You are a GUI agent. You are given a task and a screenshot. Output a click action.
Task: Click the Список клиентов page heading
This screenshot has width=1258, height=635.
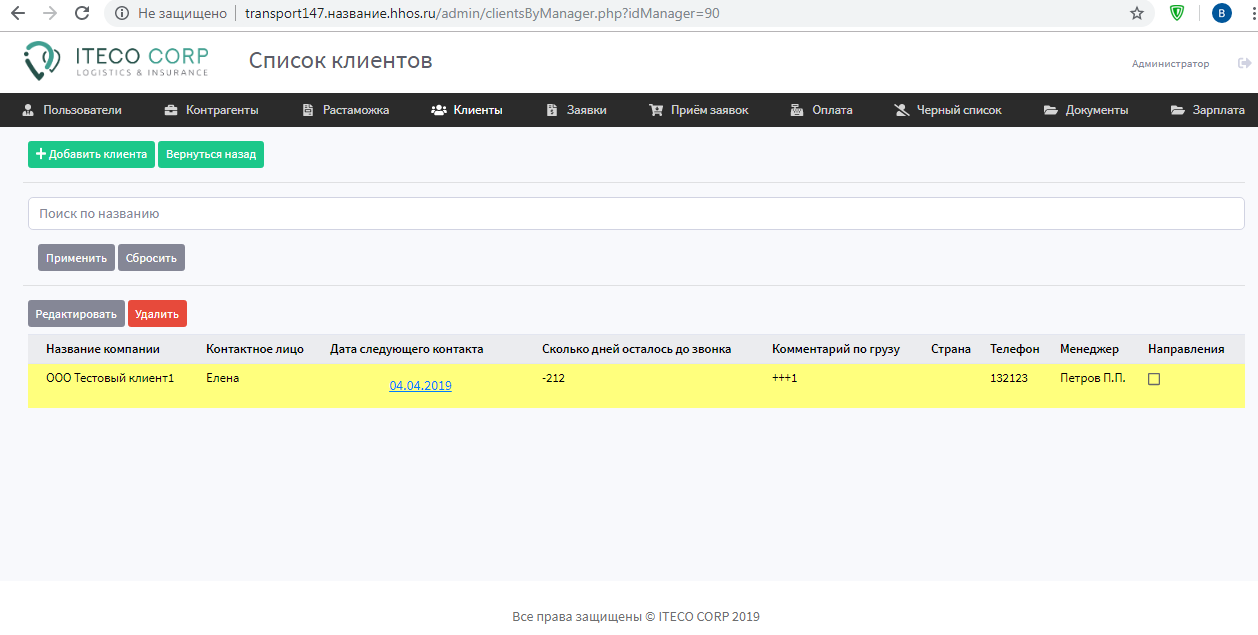tap(340, 61)
